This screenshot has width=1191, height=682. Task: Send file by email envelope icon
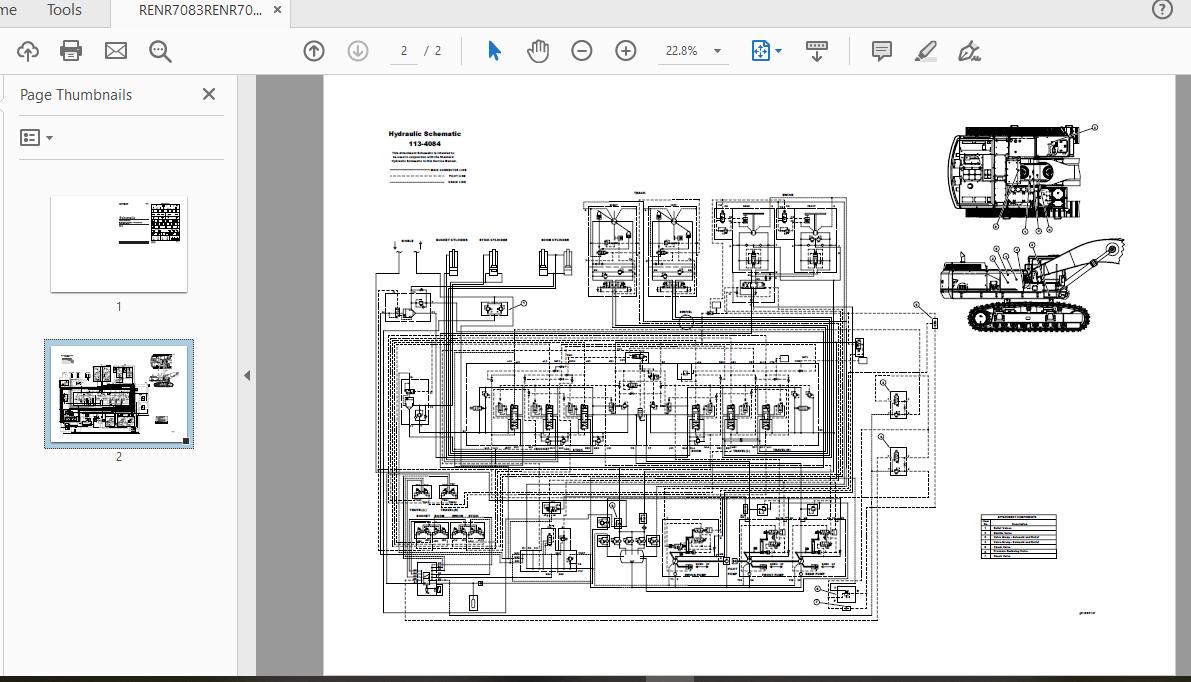point(116,51)
